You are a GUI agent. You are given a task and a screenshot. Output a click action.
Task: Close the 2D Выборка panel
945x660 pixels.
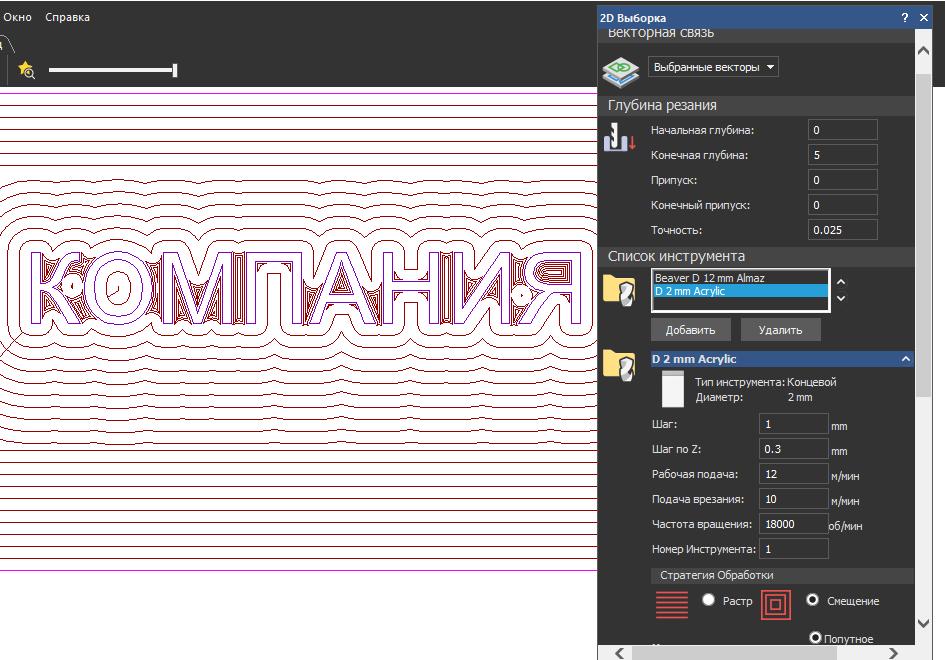[x=924, y=17]
